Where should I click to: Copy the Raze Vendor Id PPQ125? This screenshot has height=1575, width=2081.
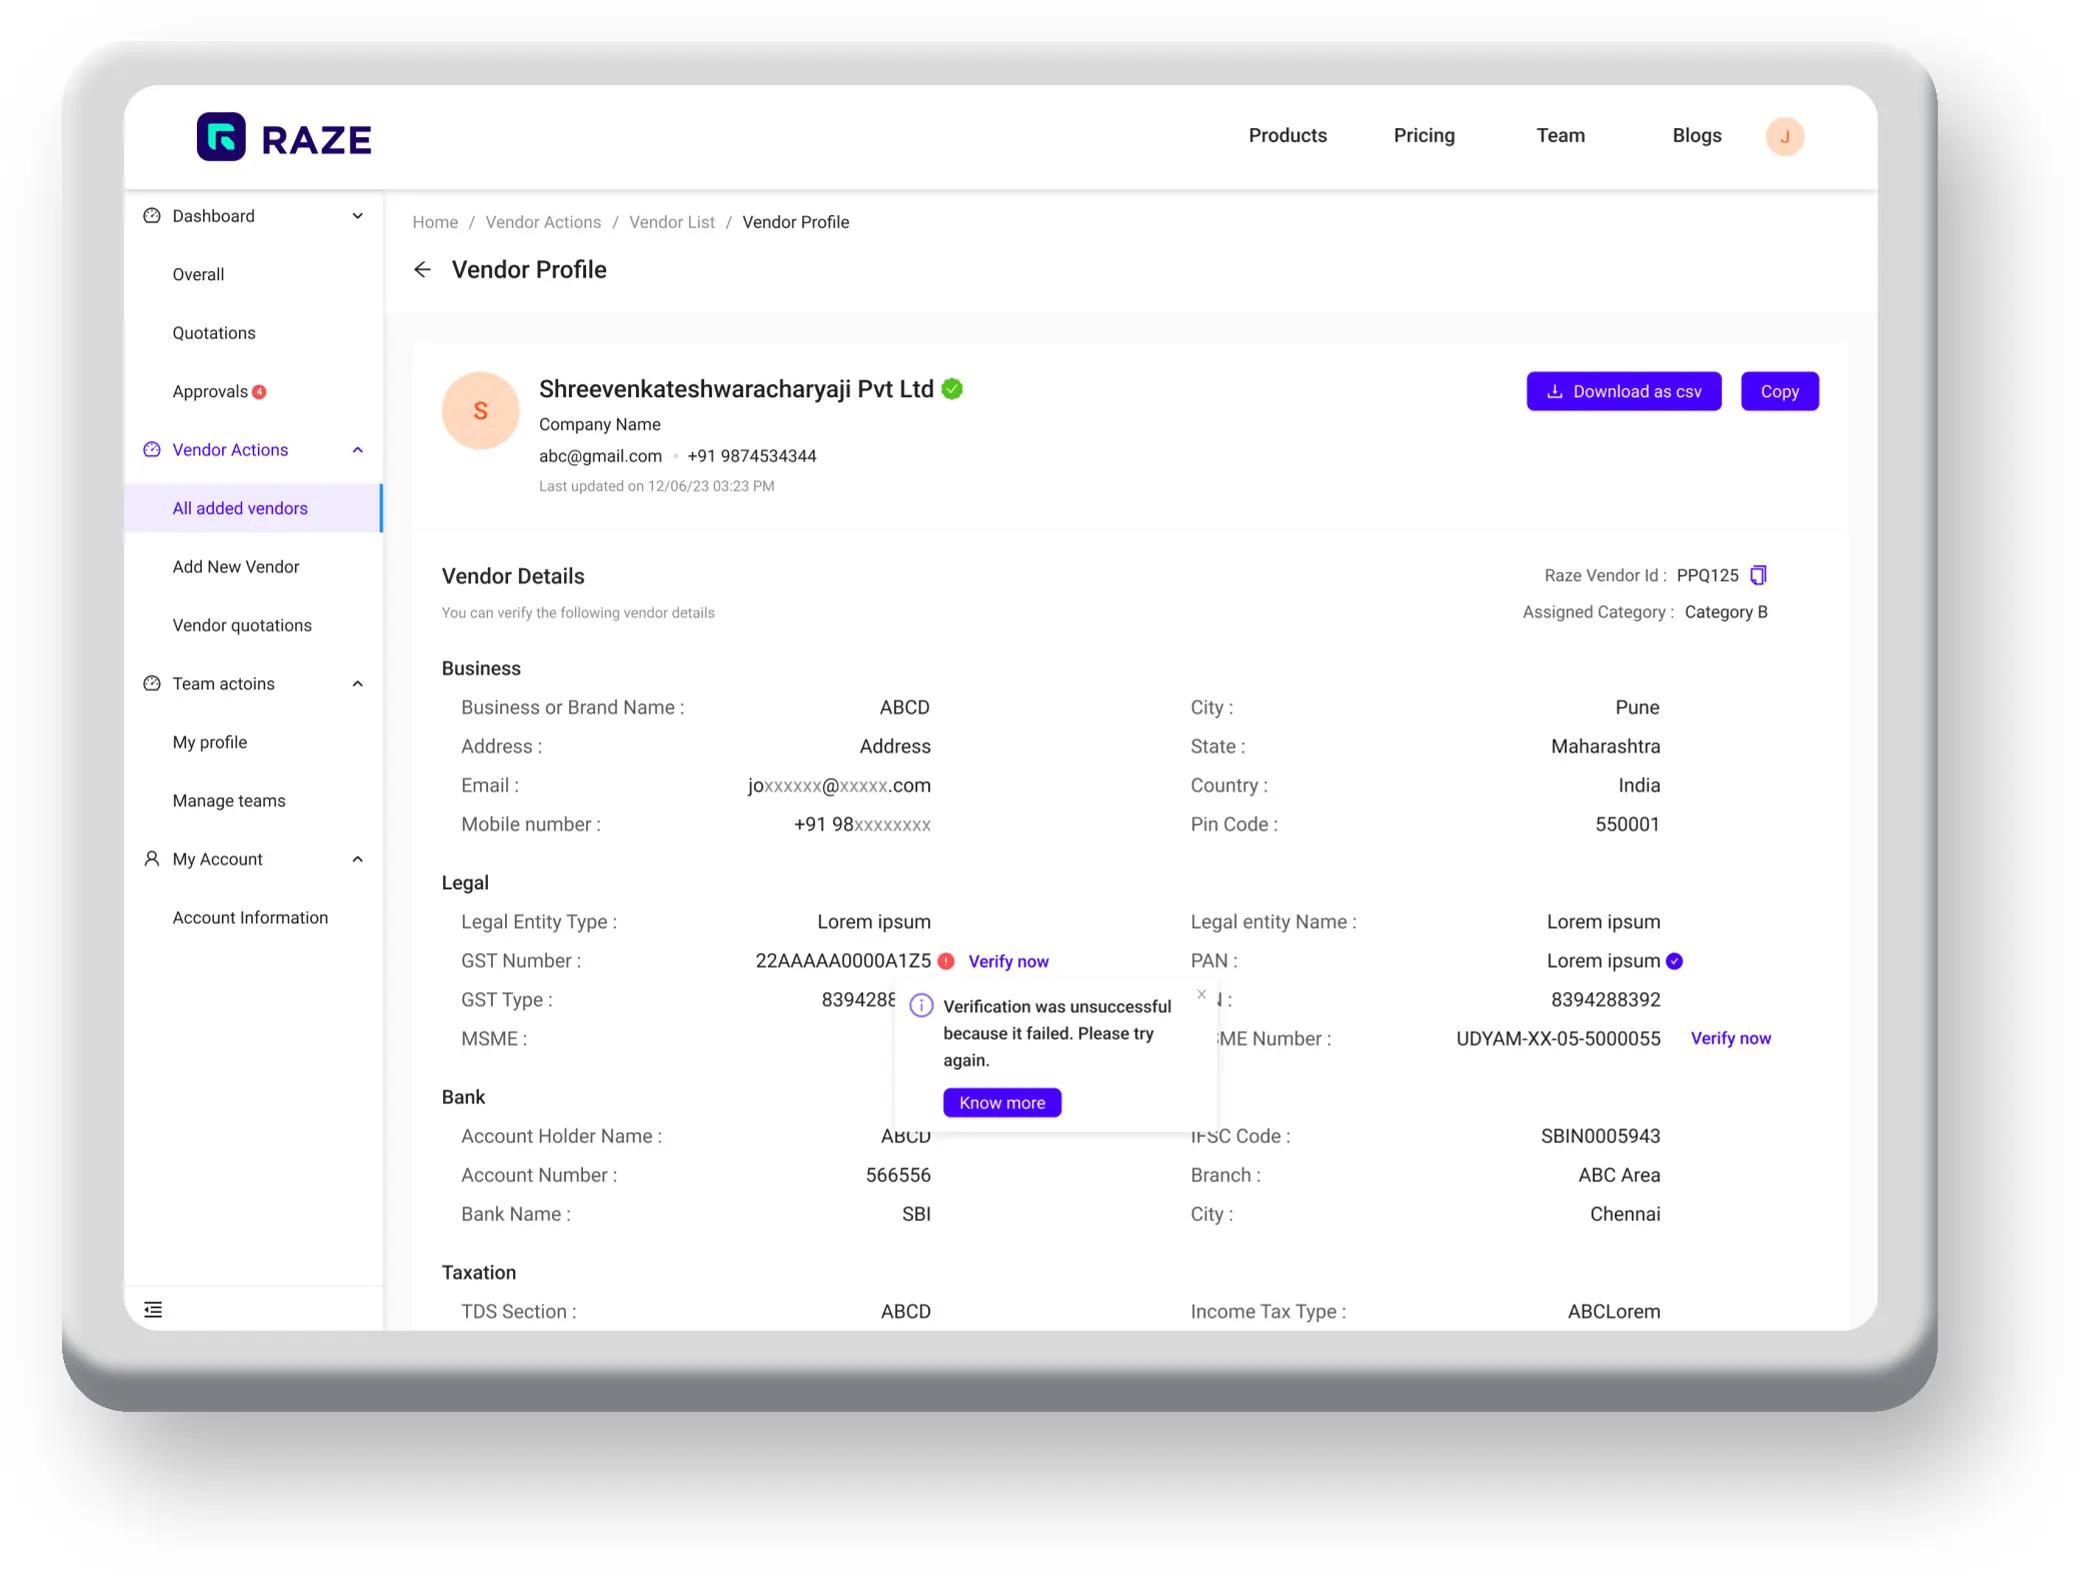pos(1758,575)
